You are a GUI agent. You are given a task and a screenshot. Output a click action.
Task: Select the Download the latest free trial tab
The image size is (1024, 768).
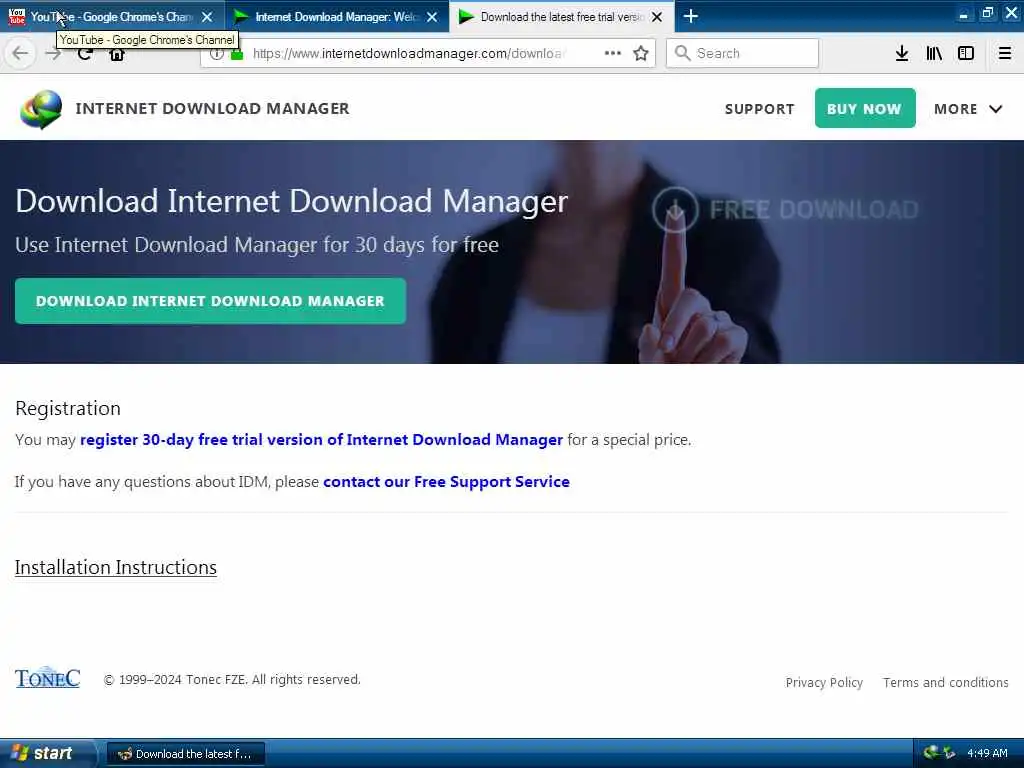click(x=562, y=17)
